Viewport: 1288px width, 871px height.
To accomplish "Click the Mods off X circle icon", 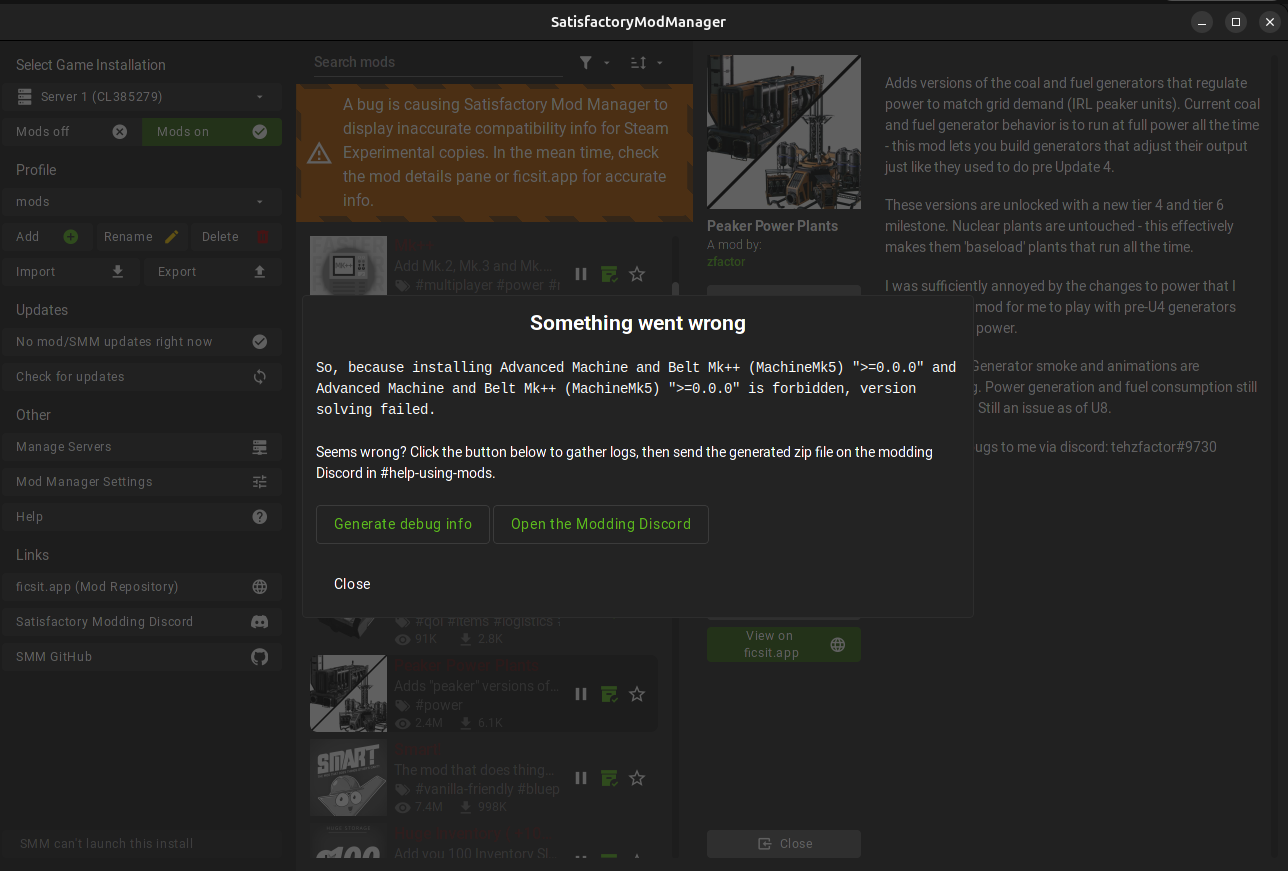I will [120, 132].
